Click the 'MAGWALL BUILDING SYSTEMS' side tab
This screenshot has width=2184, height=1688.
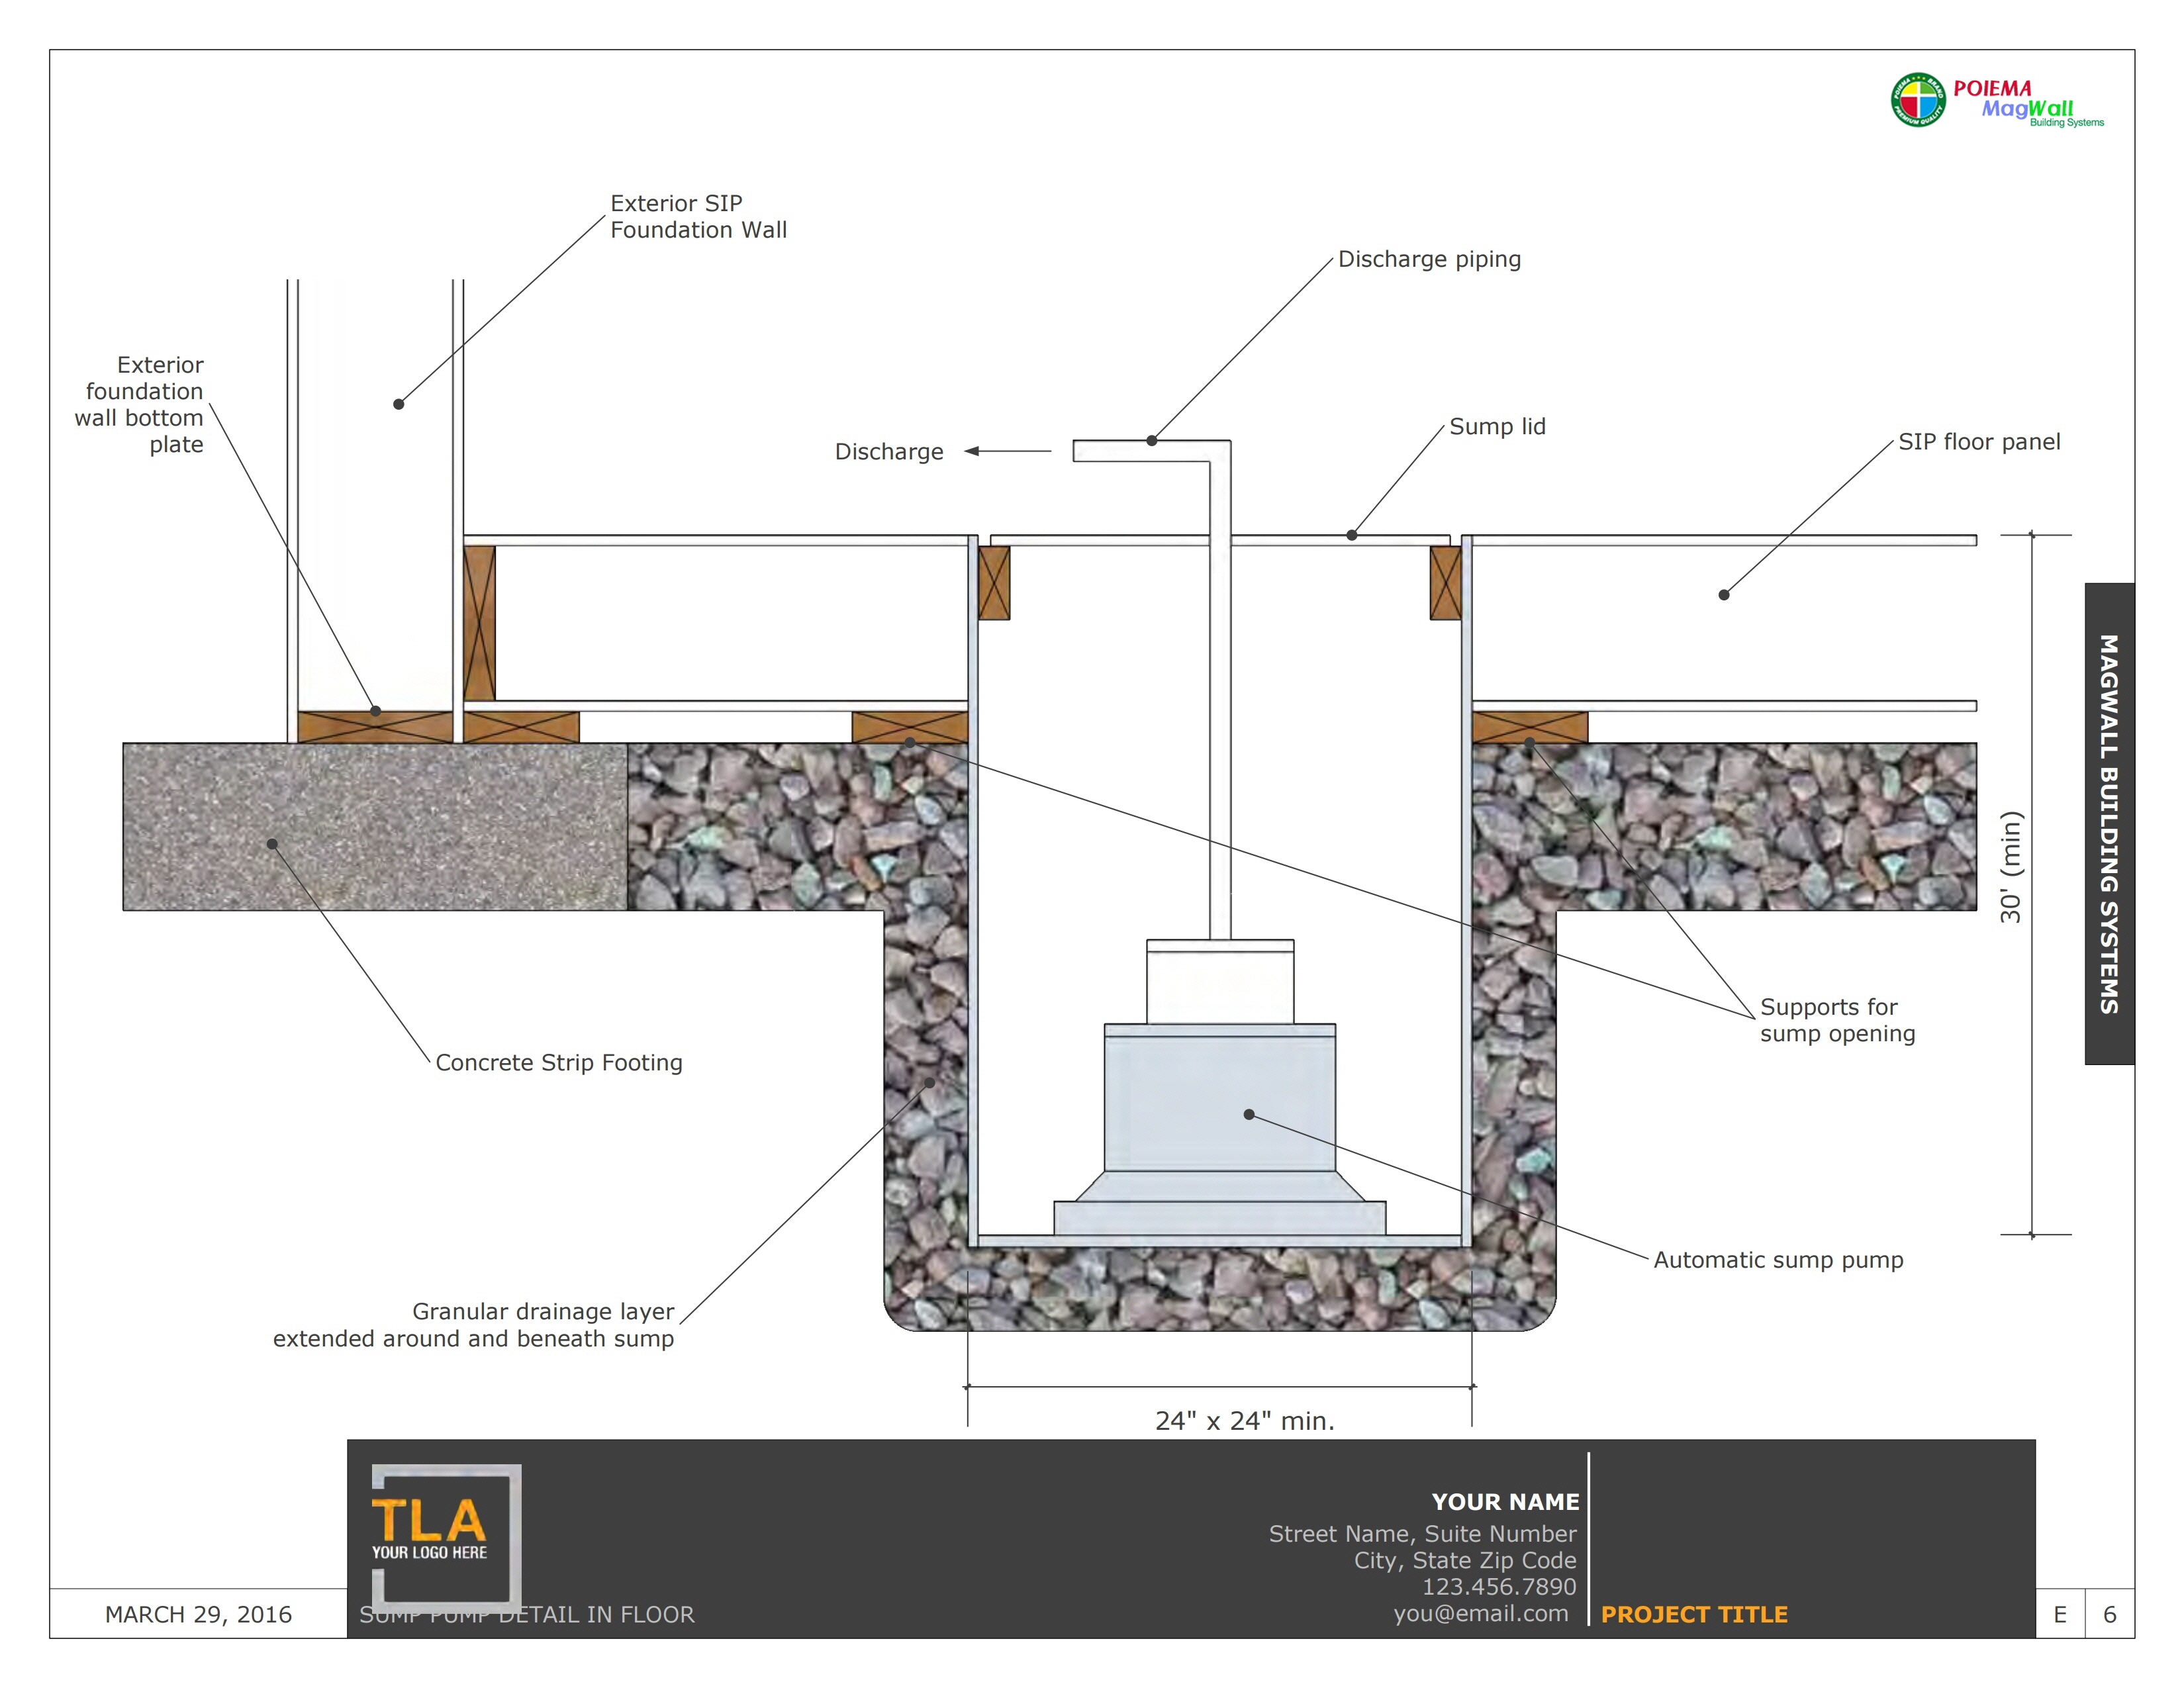2109,824
